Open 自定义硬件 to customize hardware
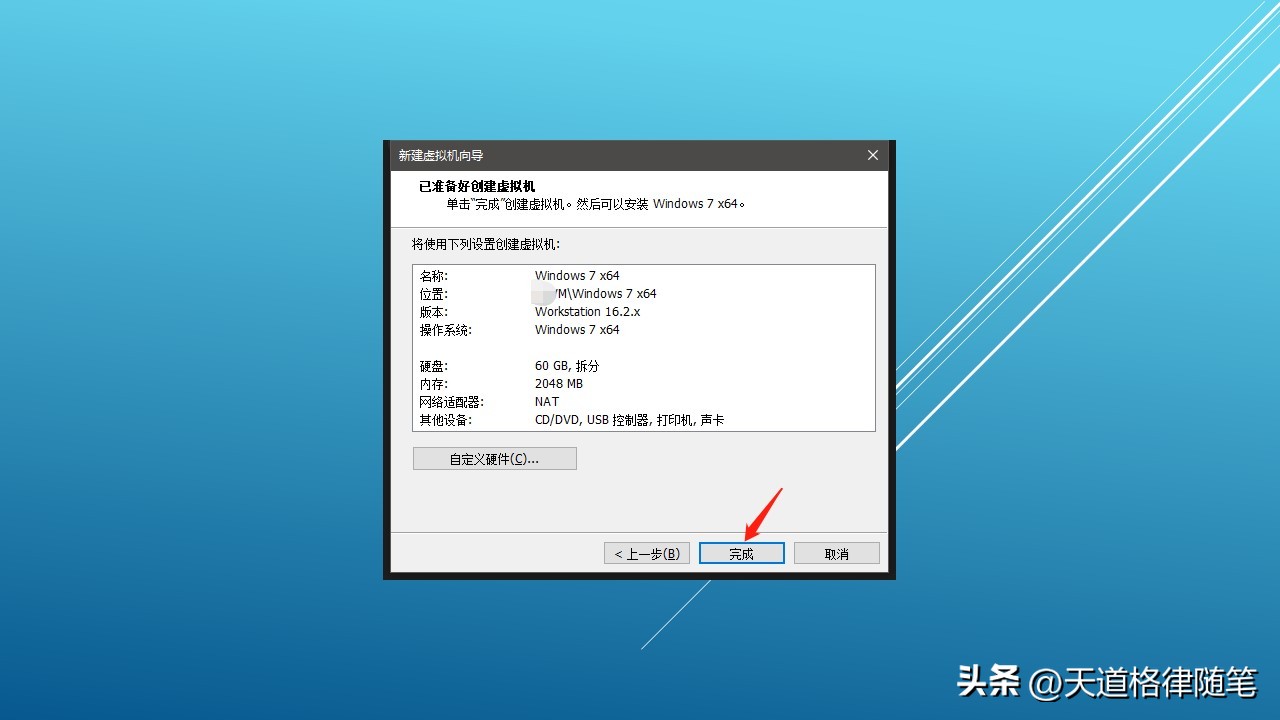This screenshot has height=720, width=1280. (494, 458)
